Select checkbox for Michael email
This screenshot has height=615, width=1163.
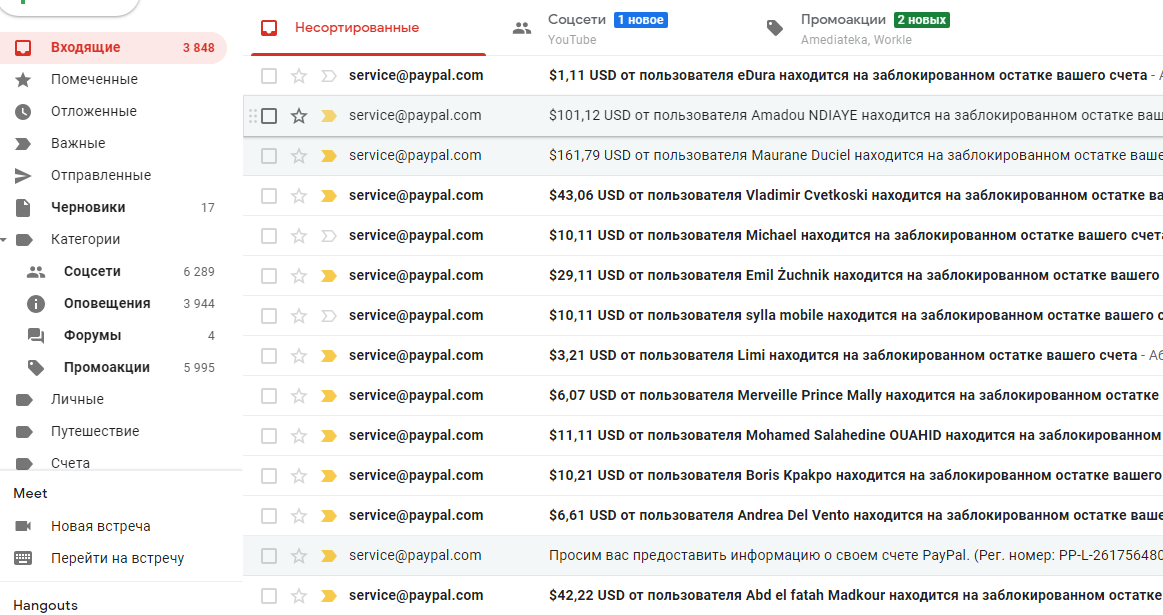[x=269, y=236]
